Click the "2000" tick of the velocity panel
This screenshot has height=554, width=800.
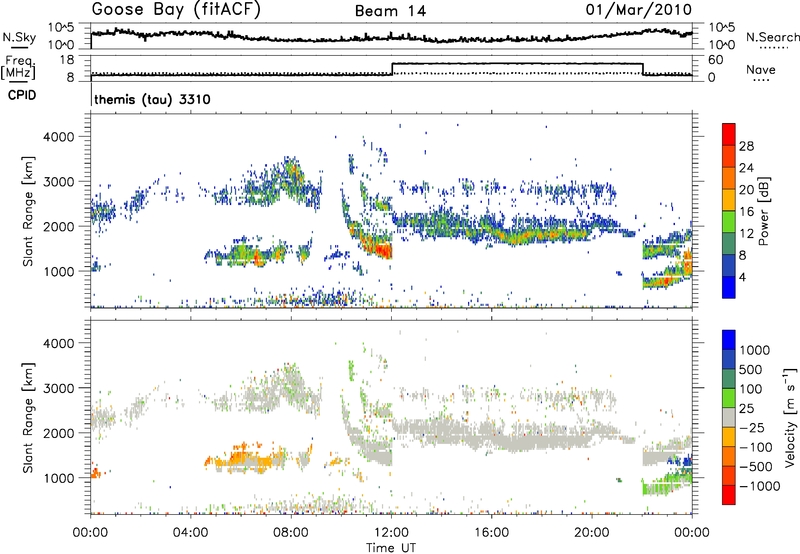point(61,433)
